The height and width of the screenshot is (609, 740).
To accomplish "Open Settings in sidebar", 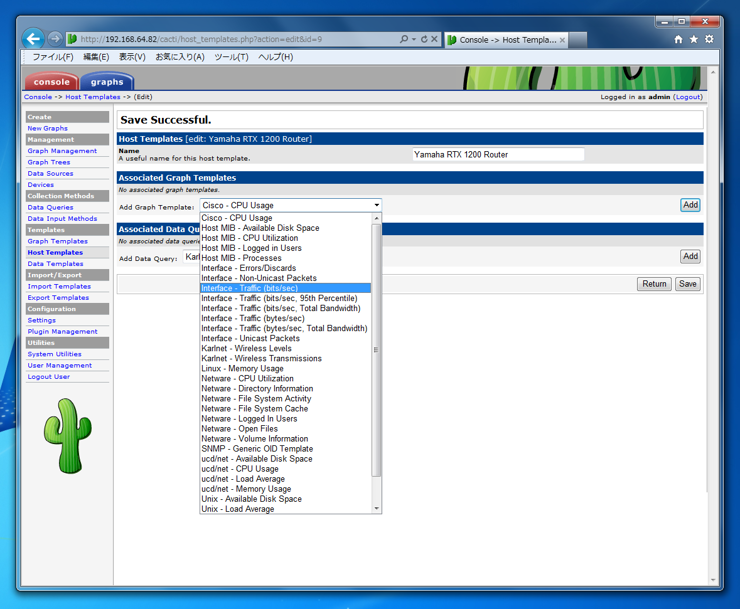I will click(42, 320).
